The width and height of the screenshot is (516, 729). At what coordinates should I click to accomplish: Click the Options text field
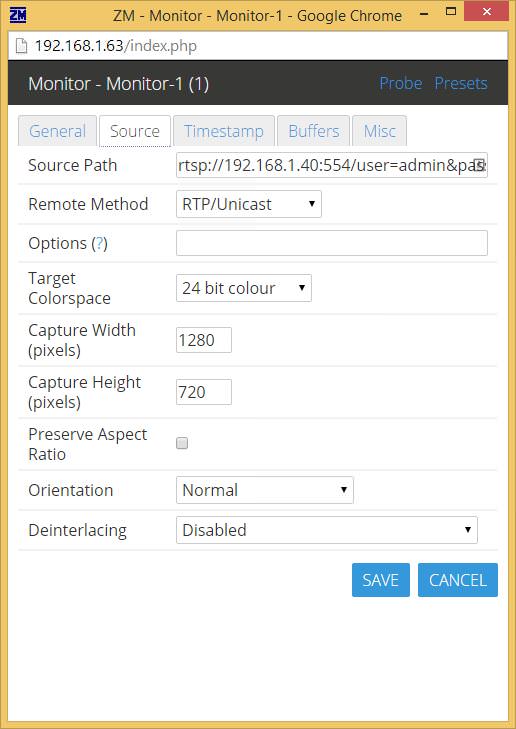click(331, 243)
